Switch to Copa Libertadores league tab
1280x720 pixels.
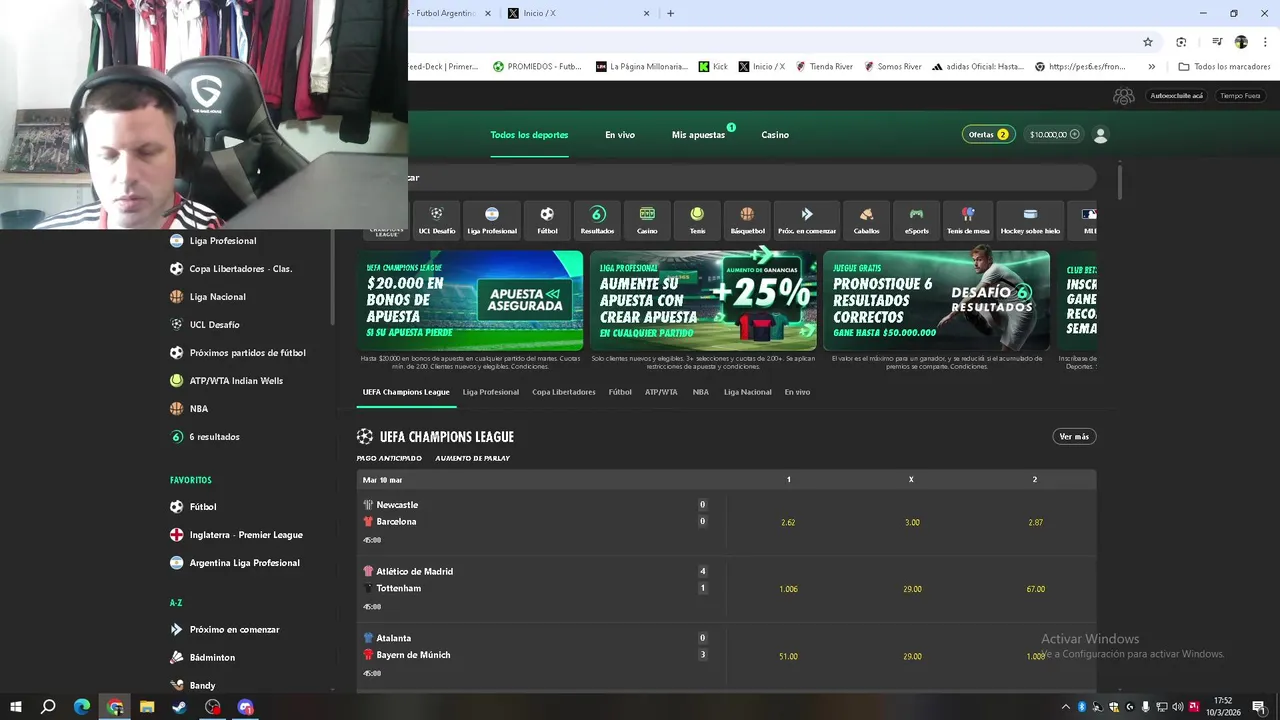point(564,392)
